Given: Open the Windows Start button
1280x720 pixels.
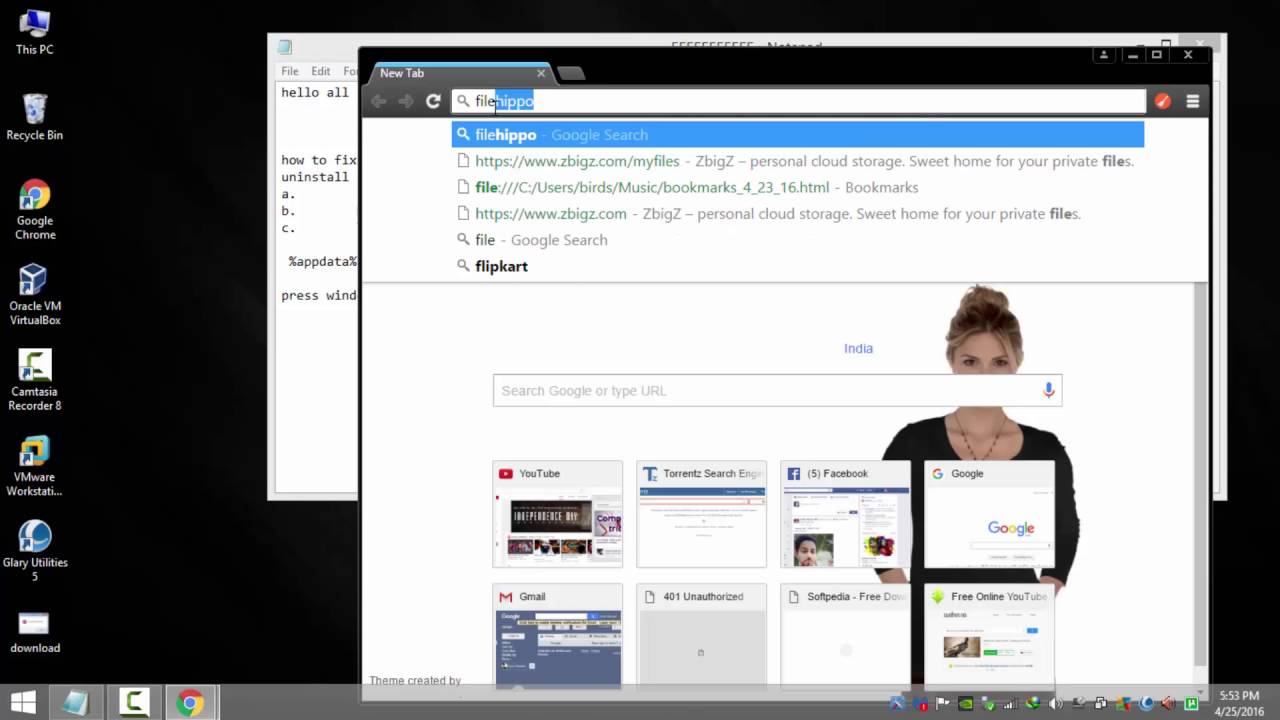Looking at the screenshot, I should [x=22, y=703].
